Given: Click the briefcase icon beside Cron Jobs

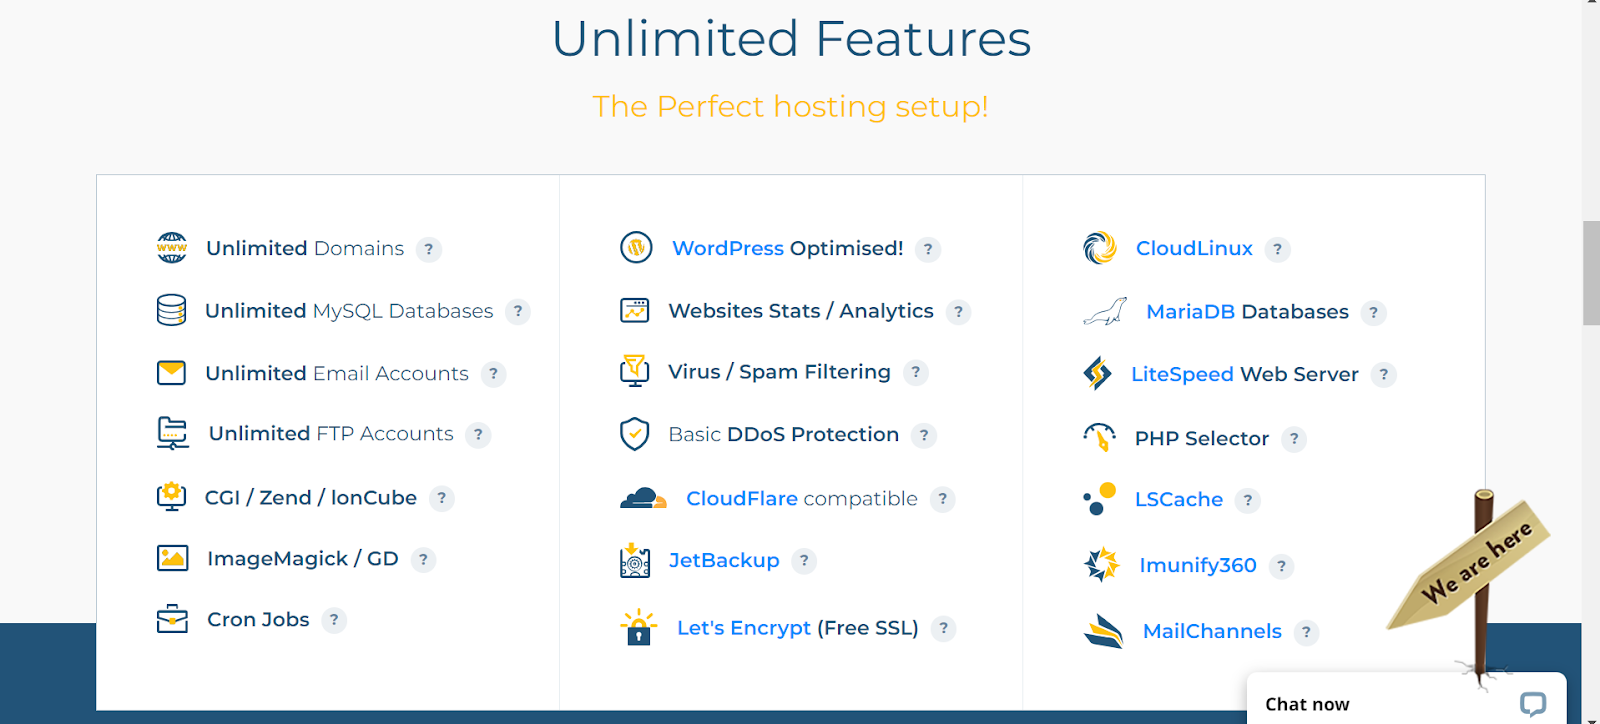Looking at the screenshot, I should [172, 619].
